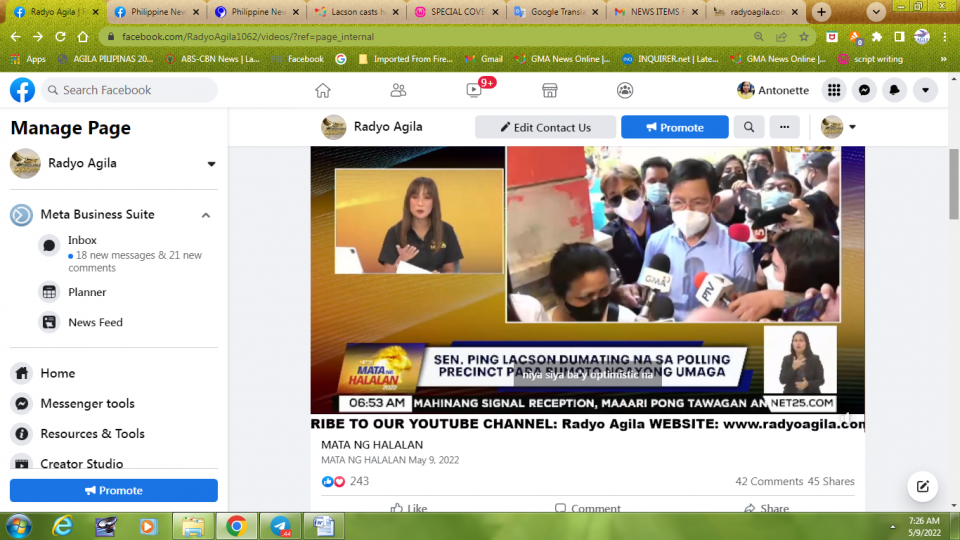
Task: Select Messenger tools in the sidebar
Action: [87, 403]
